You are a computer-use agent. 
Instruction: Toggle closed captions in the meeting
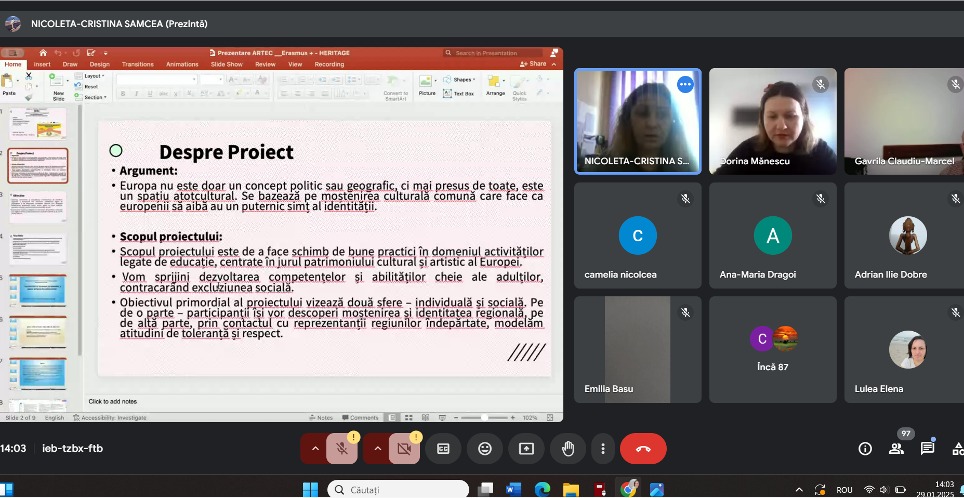coord(443,449)
